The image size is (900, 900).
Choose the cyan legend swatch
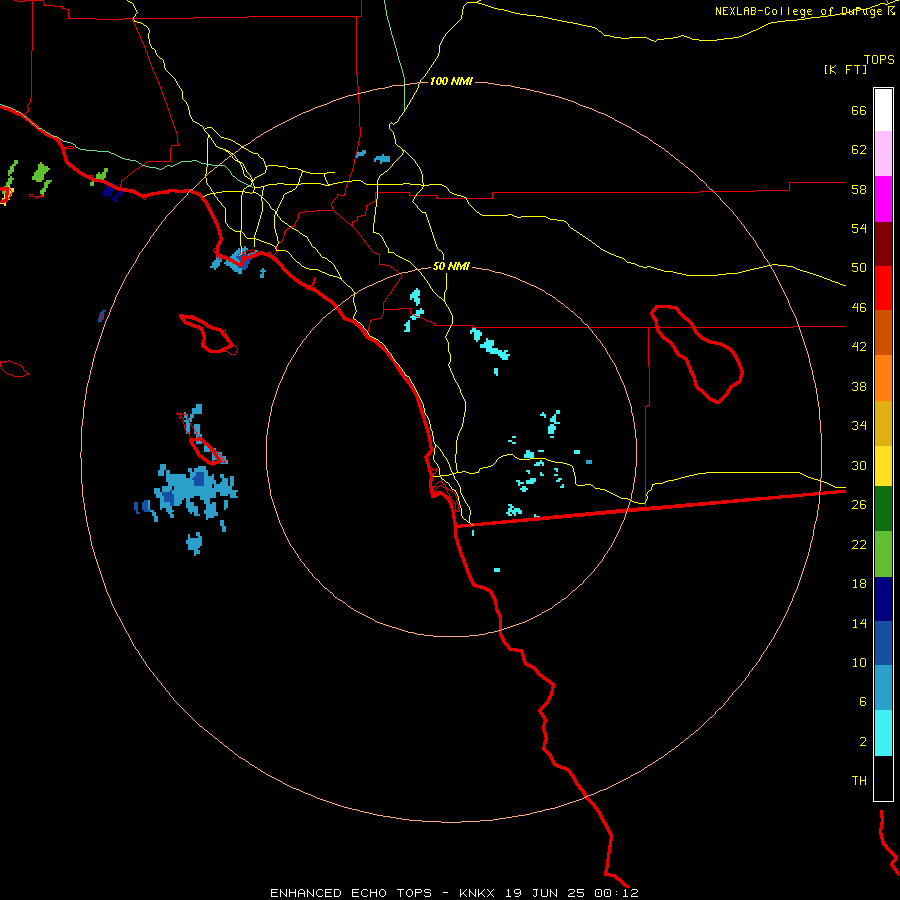tap(883, 733)
